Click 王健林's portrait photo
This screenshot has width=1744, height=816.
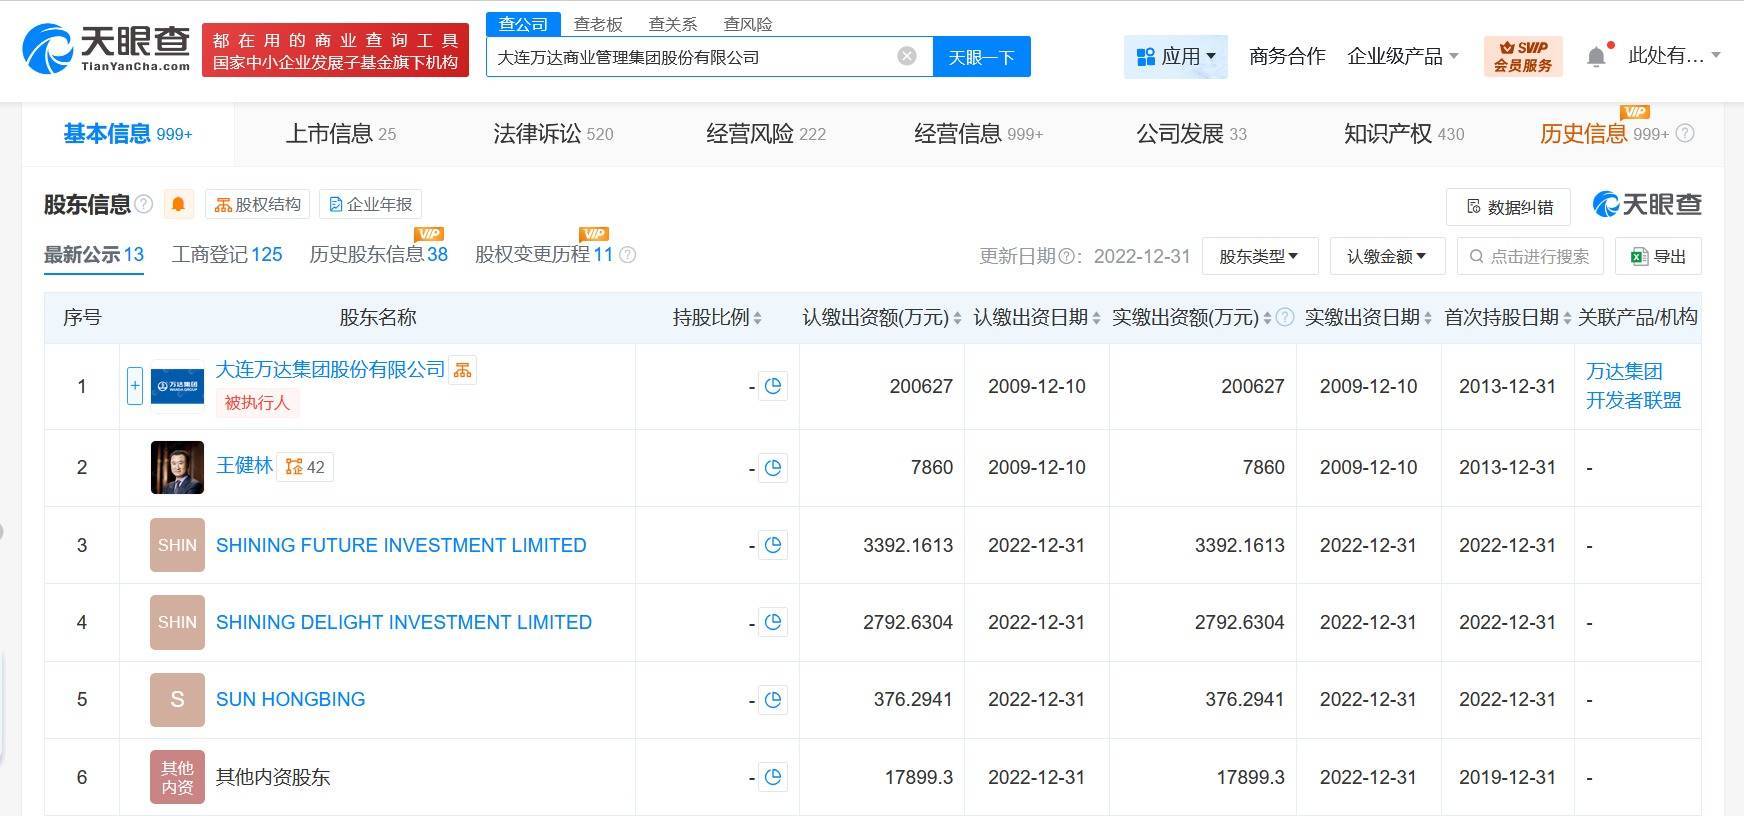coord(177,467)
